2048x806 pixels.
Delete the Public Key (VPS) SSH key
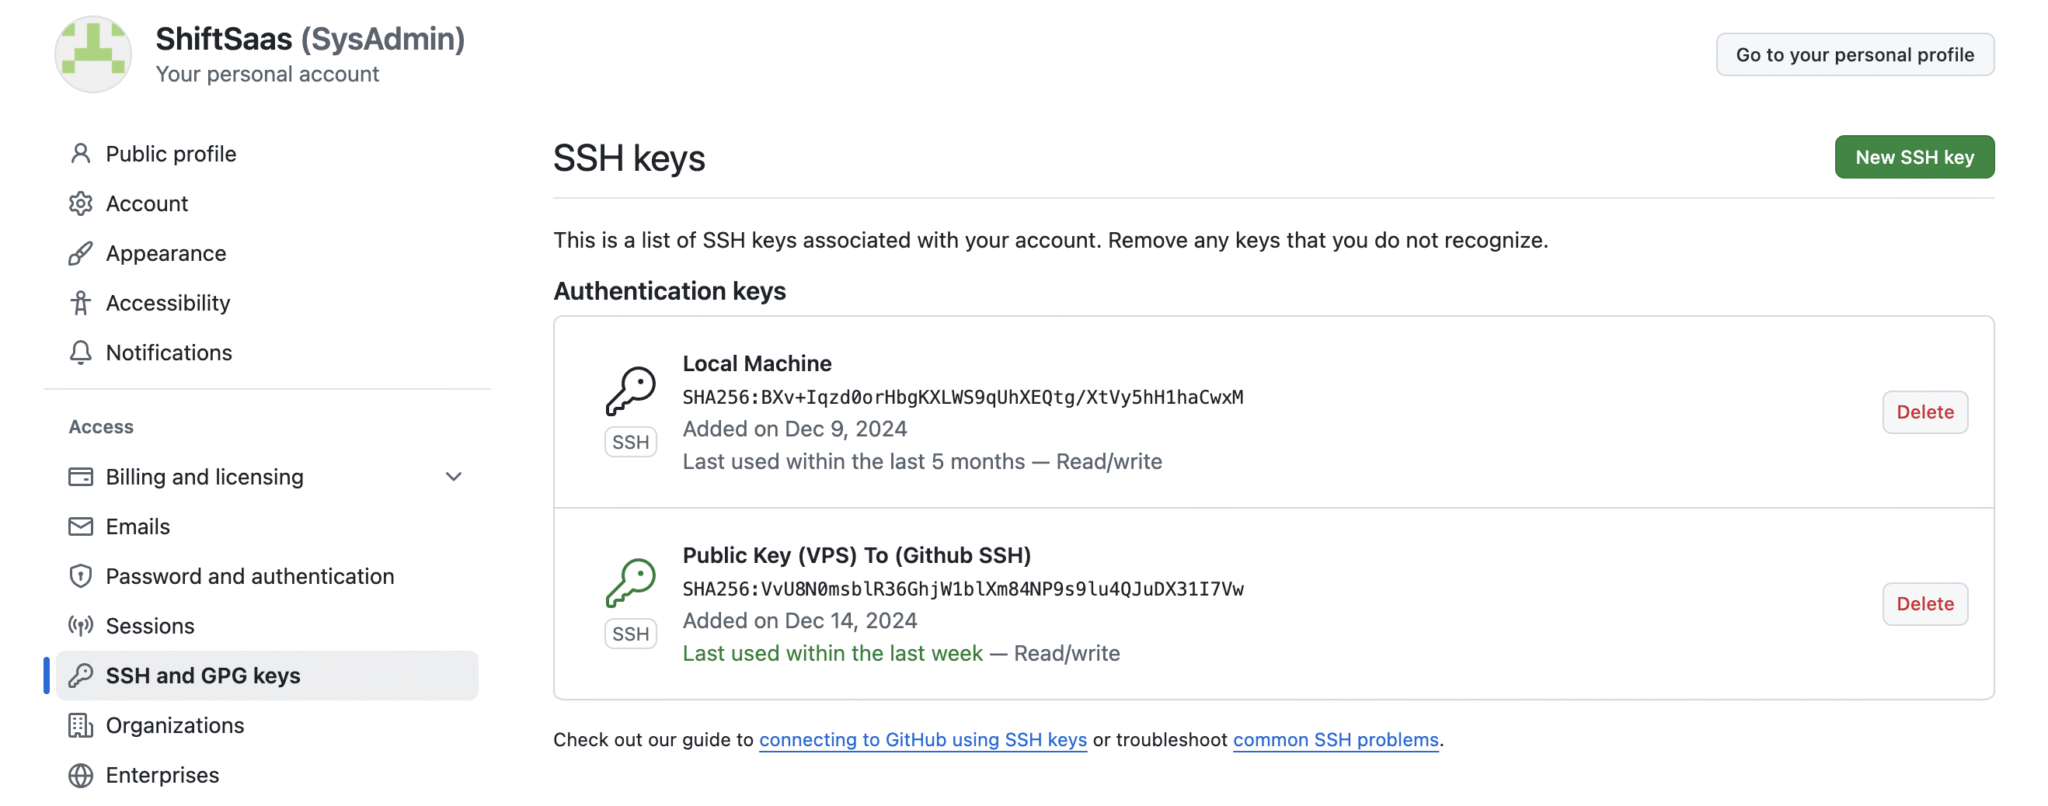(x=1924, y=604)
